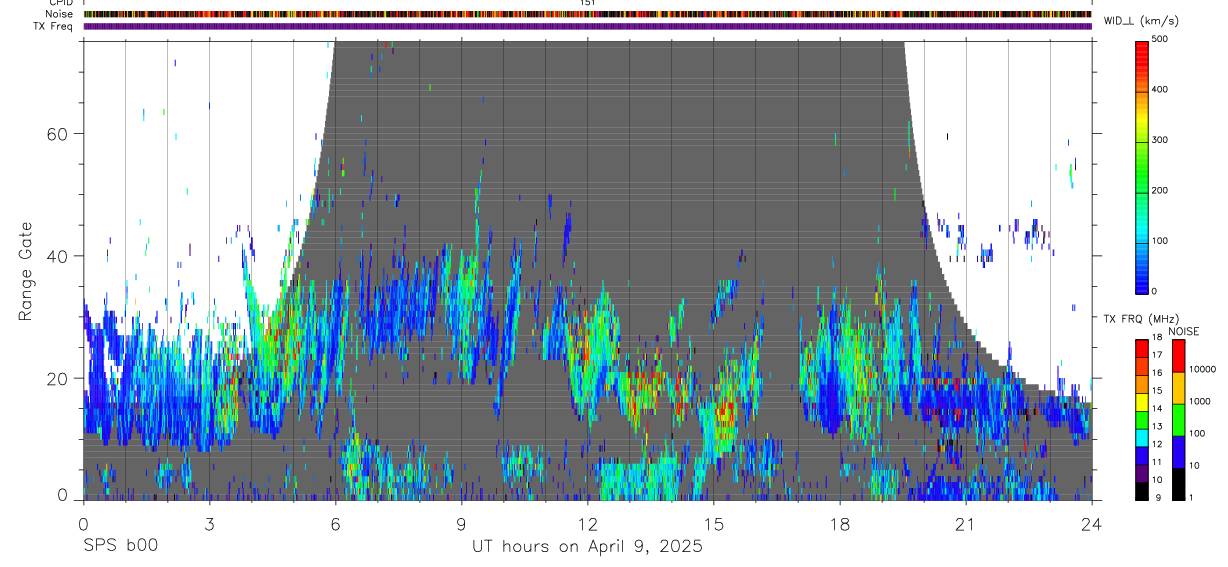
Task: Click the green swatch of the NOISE legend
Action: coord(1178,419)
